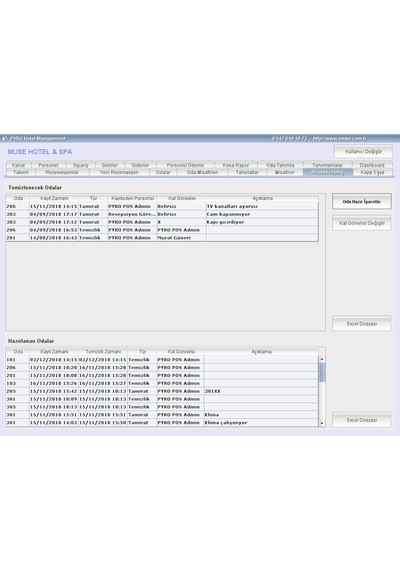Select the Takvim tab

click(21, 172)
